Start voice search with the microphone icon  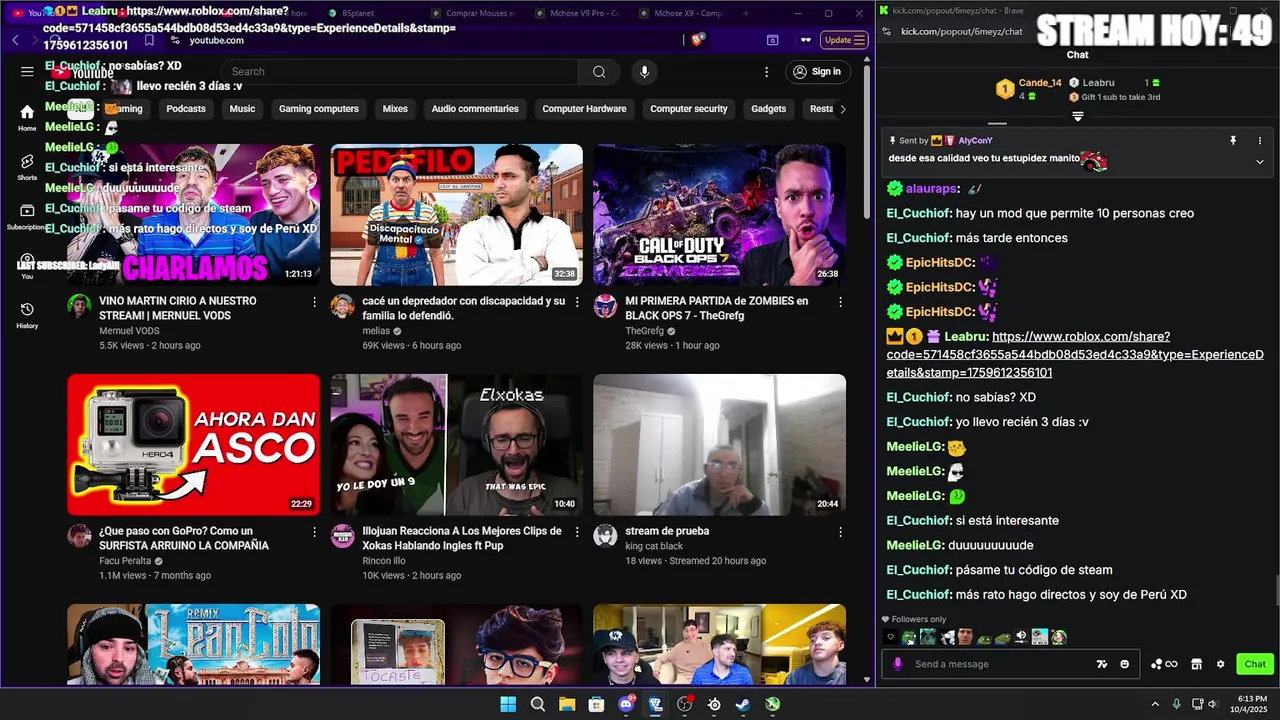coord(644,72)
